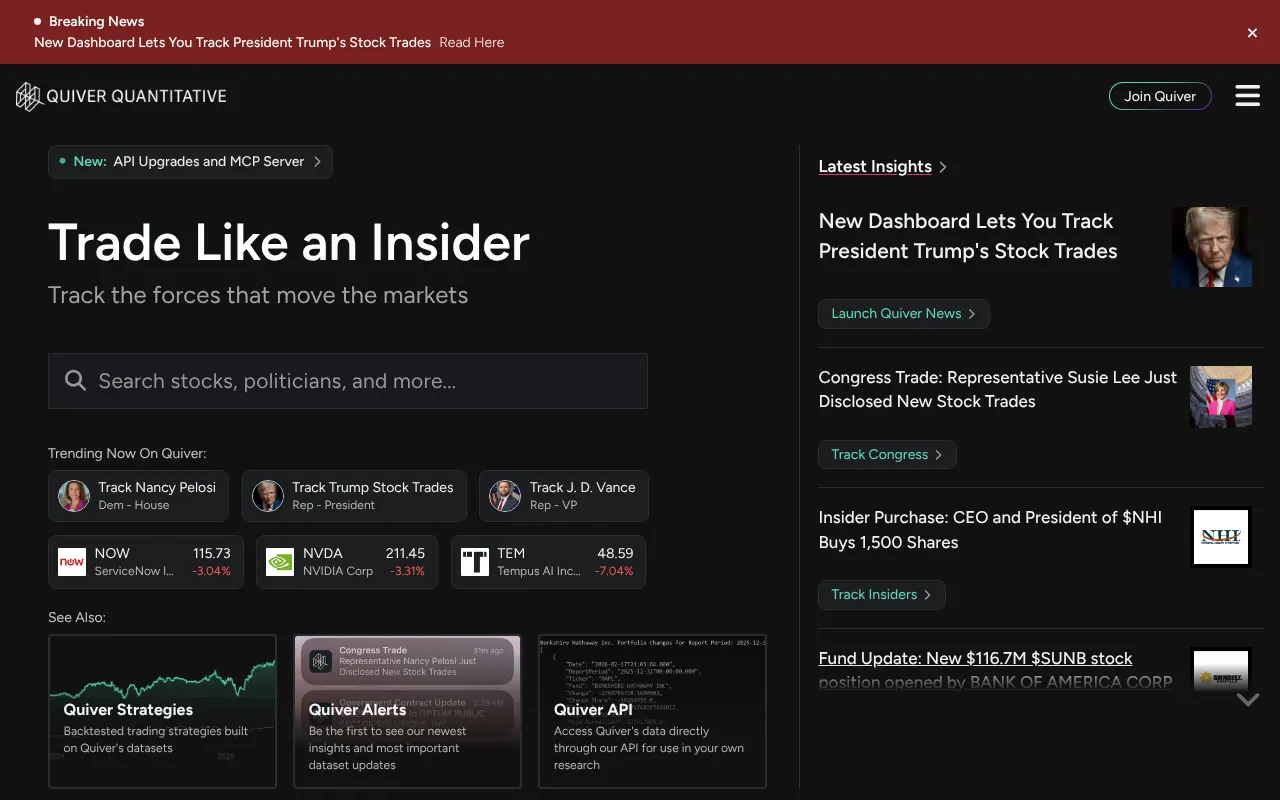Open the Trump photo thumbnail in Insights
The width and height of the screenshot is (1280, 800).
pyautogui.click(x=1212, y=247)
